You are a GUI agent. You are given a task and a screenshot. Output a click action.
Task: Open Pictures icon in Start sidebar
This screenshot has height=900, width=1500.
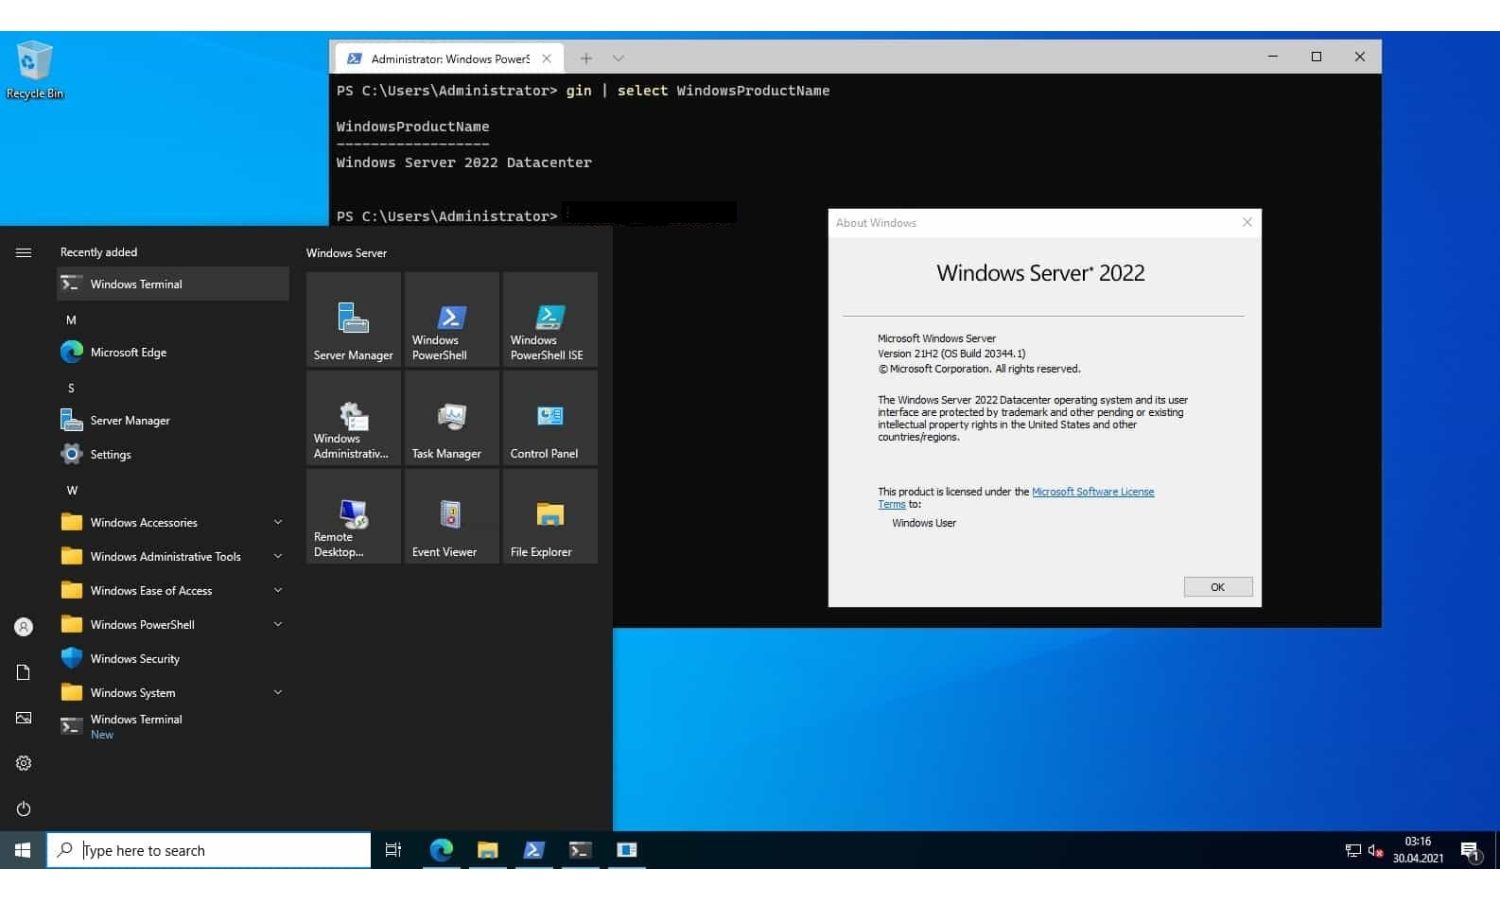(x=23, y=718)
